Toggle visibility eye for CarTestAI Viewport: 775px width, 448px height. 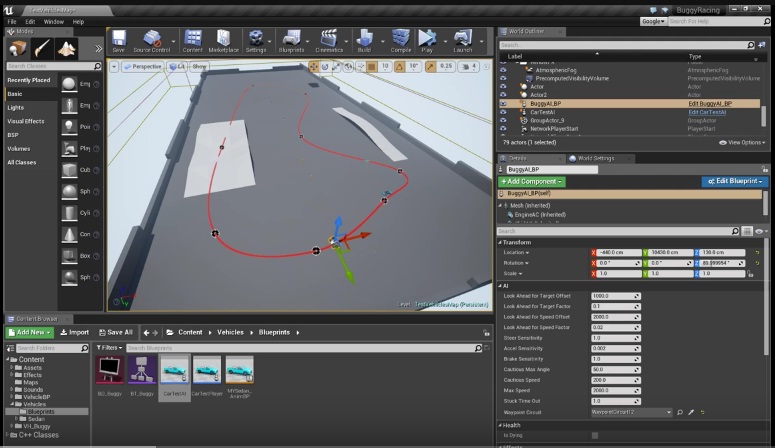coord(503,112)
